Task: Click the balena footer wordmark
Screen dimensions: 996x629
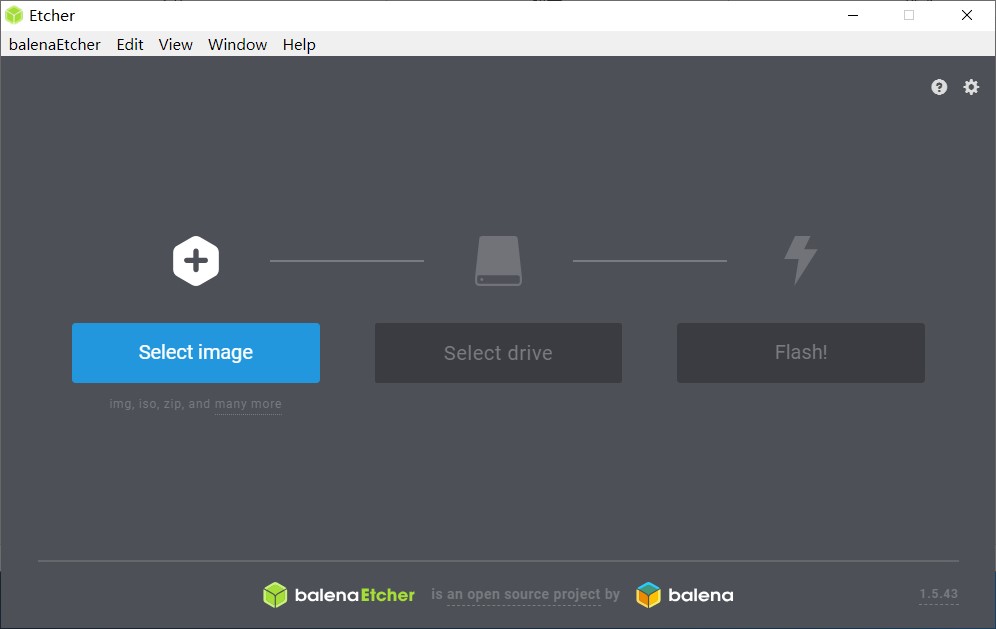Action: point(701,595)
